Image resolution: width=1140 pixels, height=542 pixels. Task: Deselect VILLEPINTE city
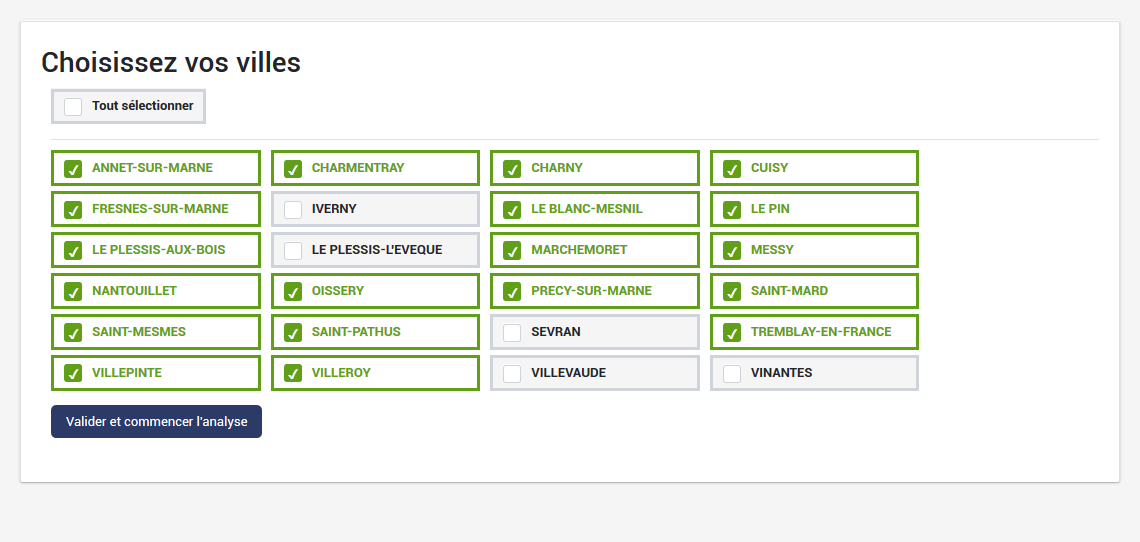pos(73,374)
